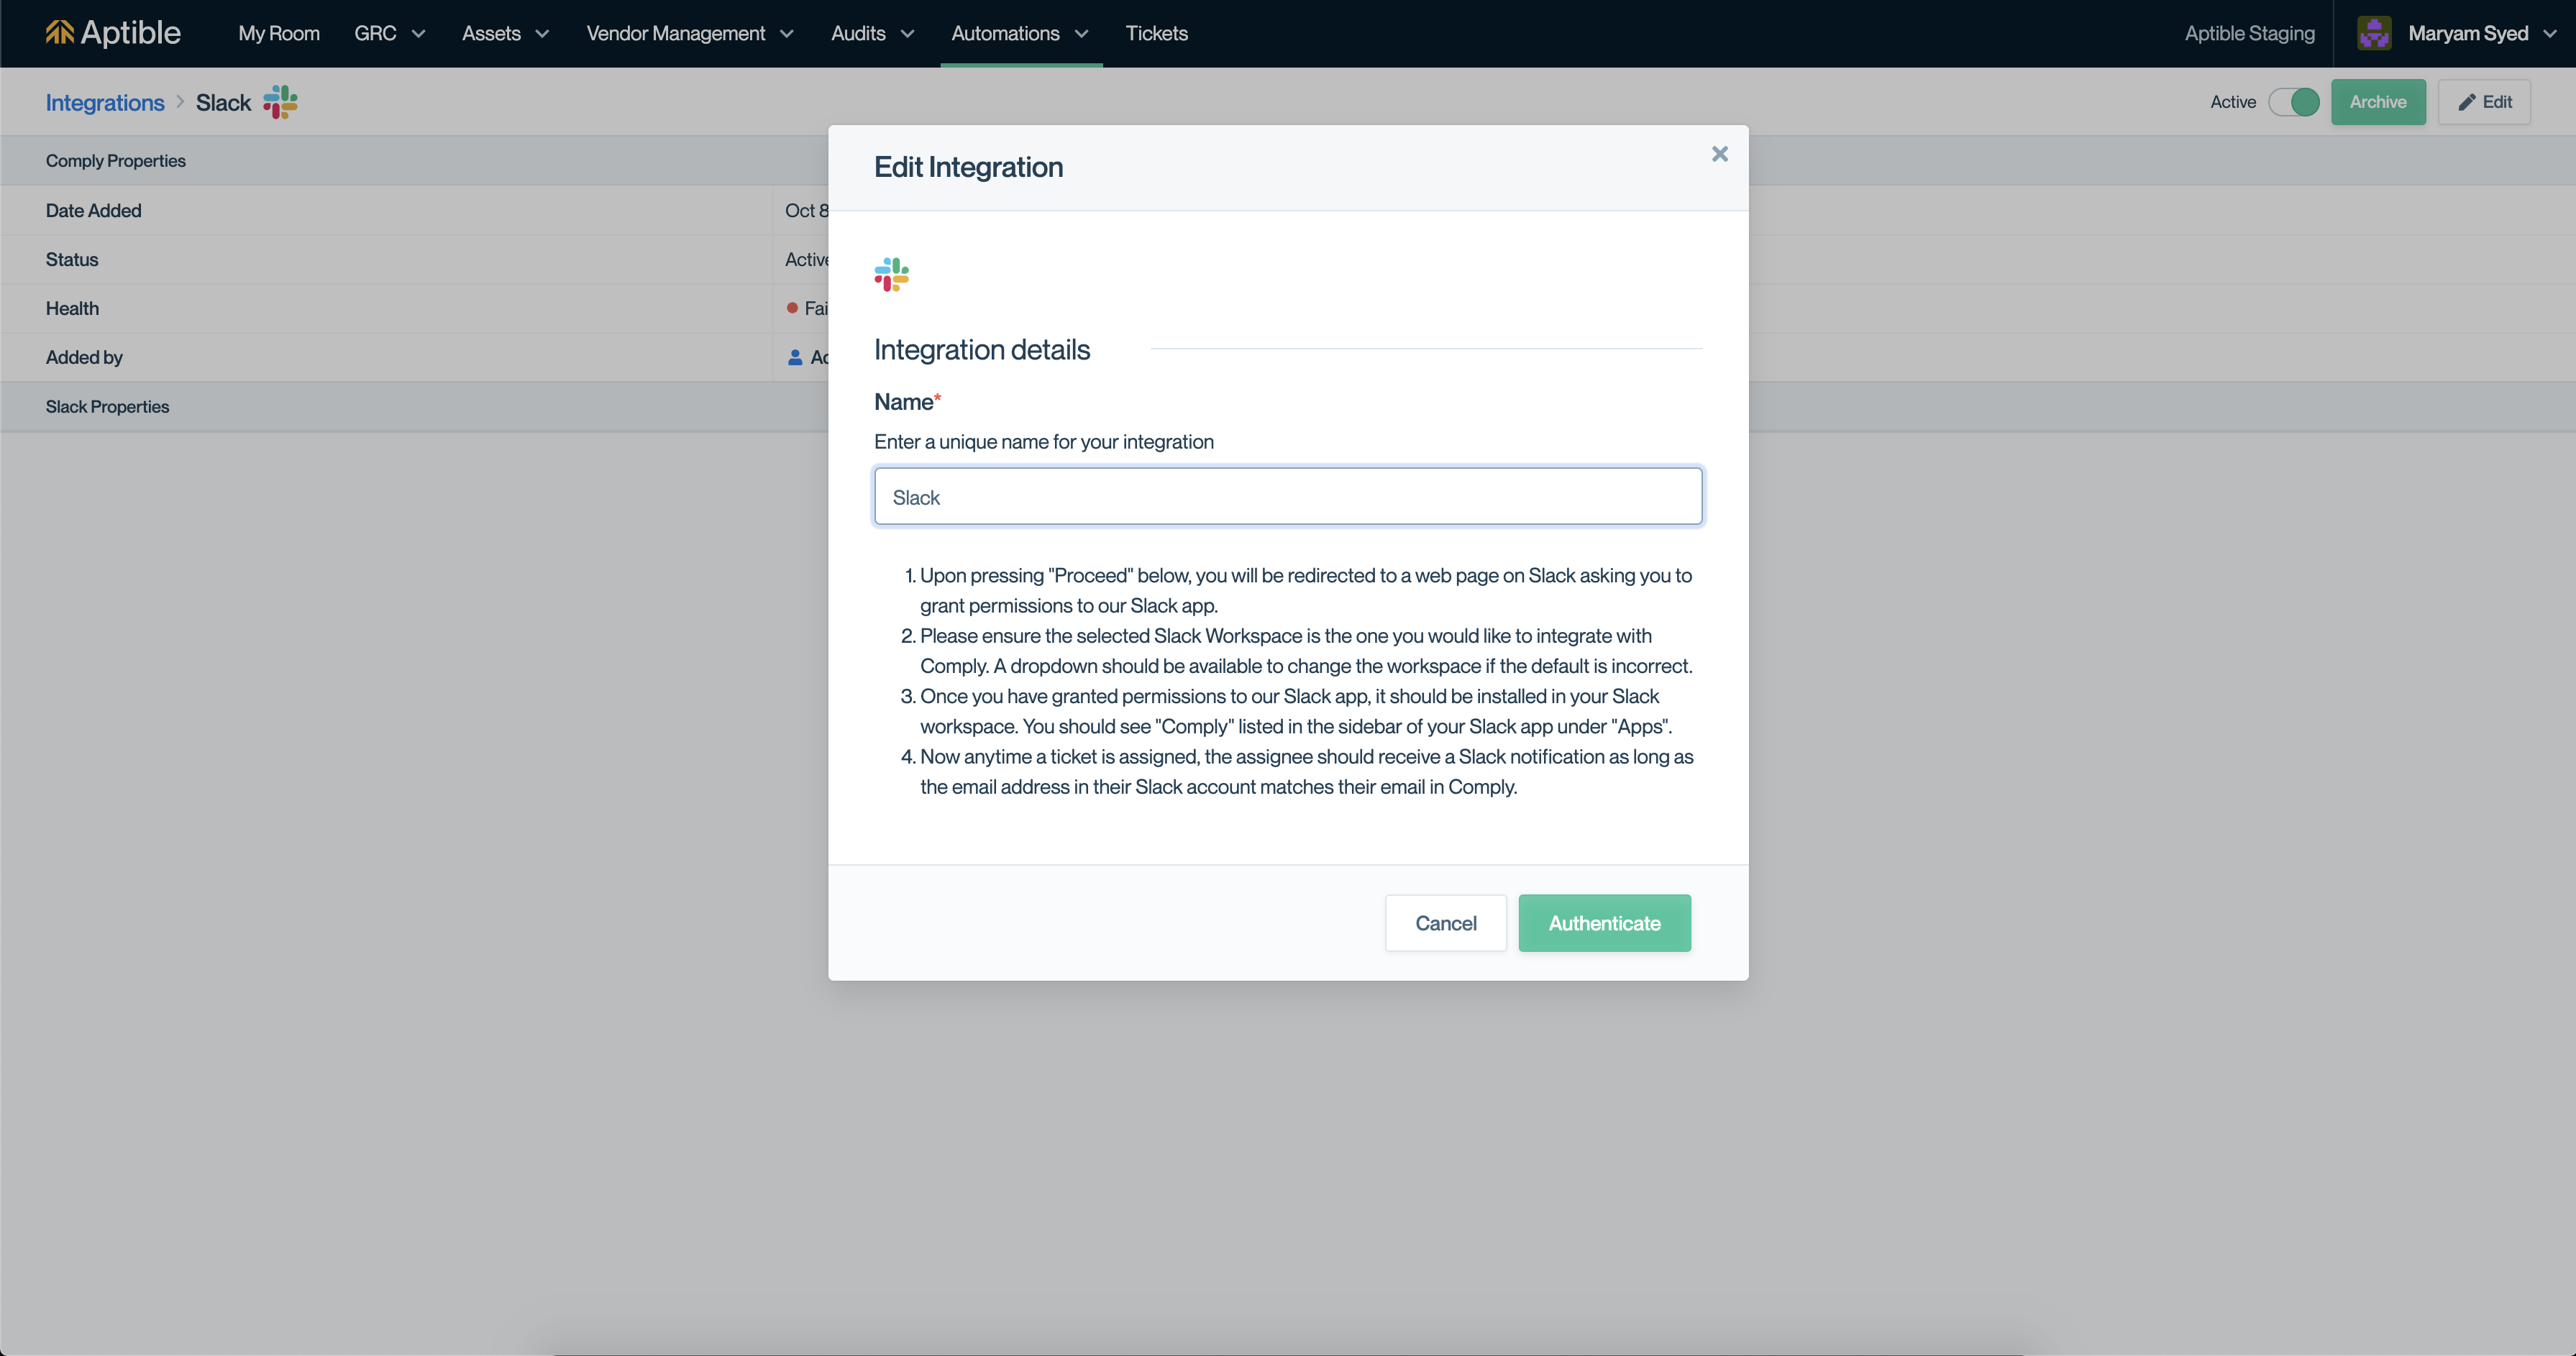Click the Aptible logo in the header
The height and width of the screenshot is (1356, 2576).
click(x=112, y=33)
